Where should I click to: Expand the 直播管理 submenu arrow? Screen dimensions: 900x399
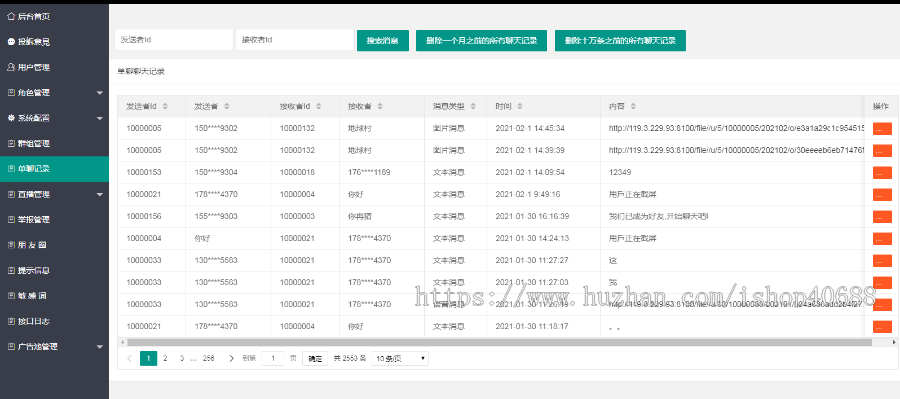99,195
